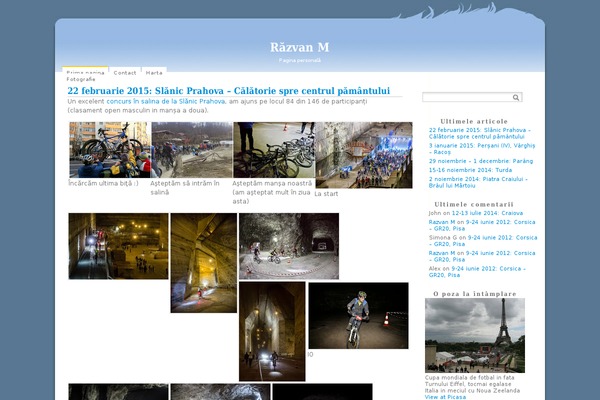Screen dimensions: 600x400
Task: Open Alex's comment on 9-24 iunie 2012: Corsica
Action: [x=477, y=272]
